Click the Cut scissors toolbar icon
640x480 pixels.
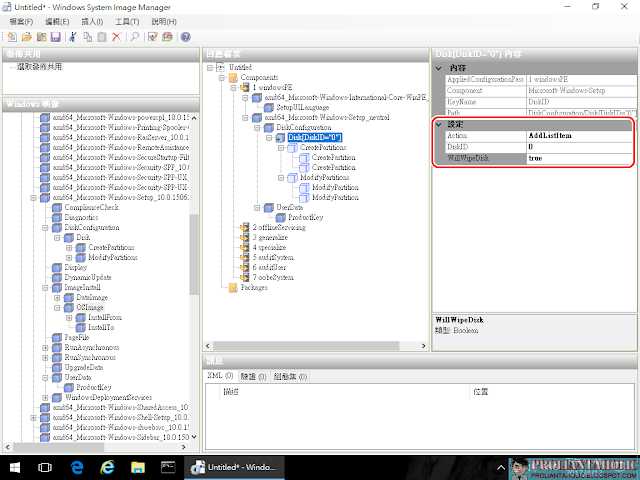coord(73,37)
